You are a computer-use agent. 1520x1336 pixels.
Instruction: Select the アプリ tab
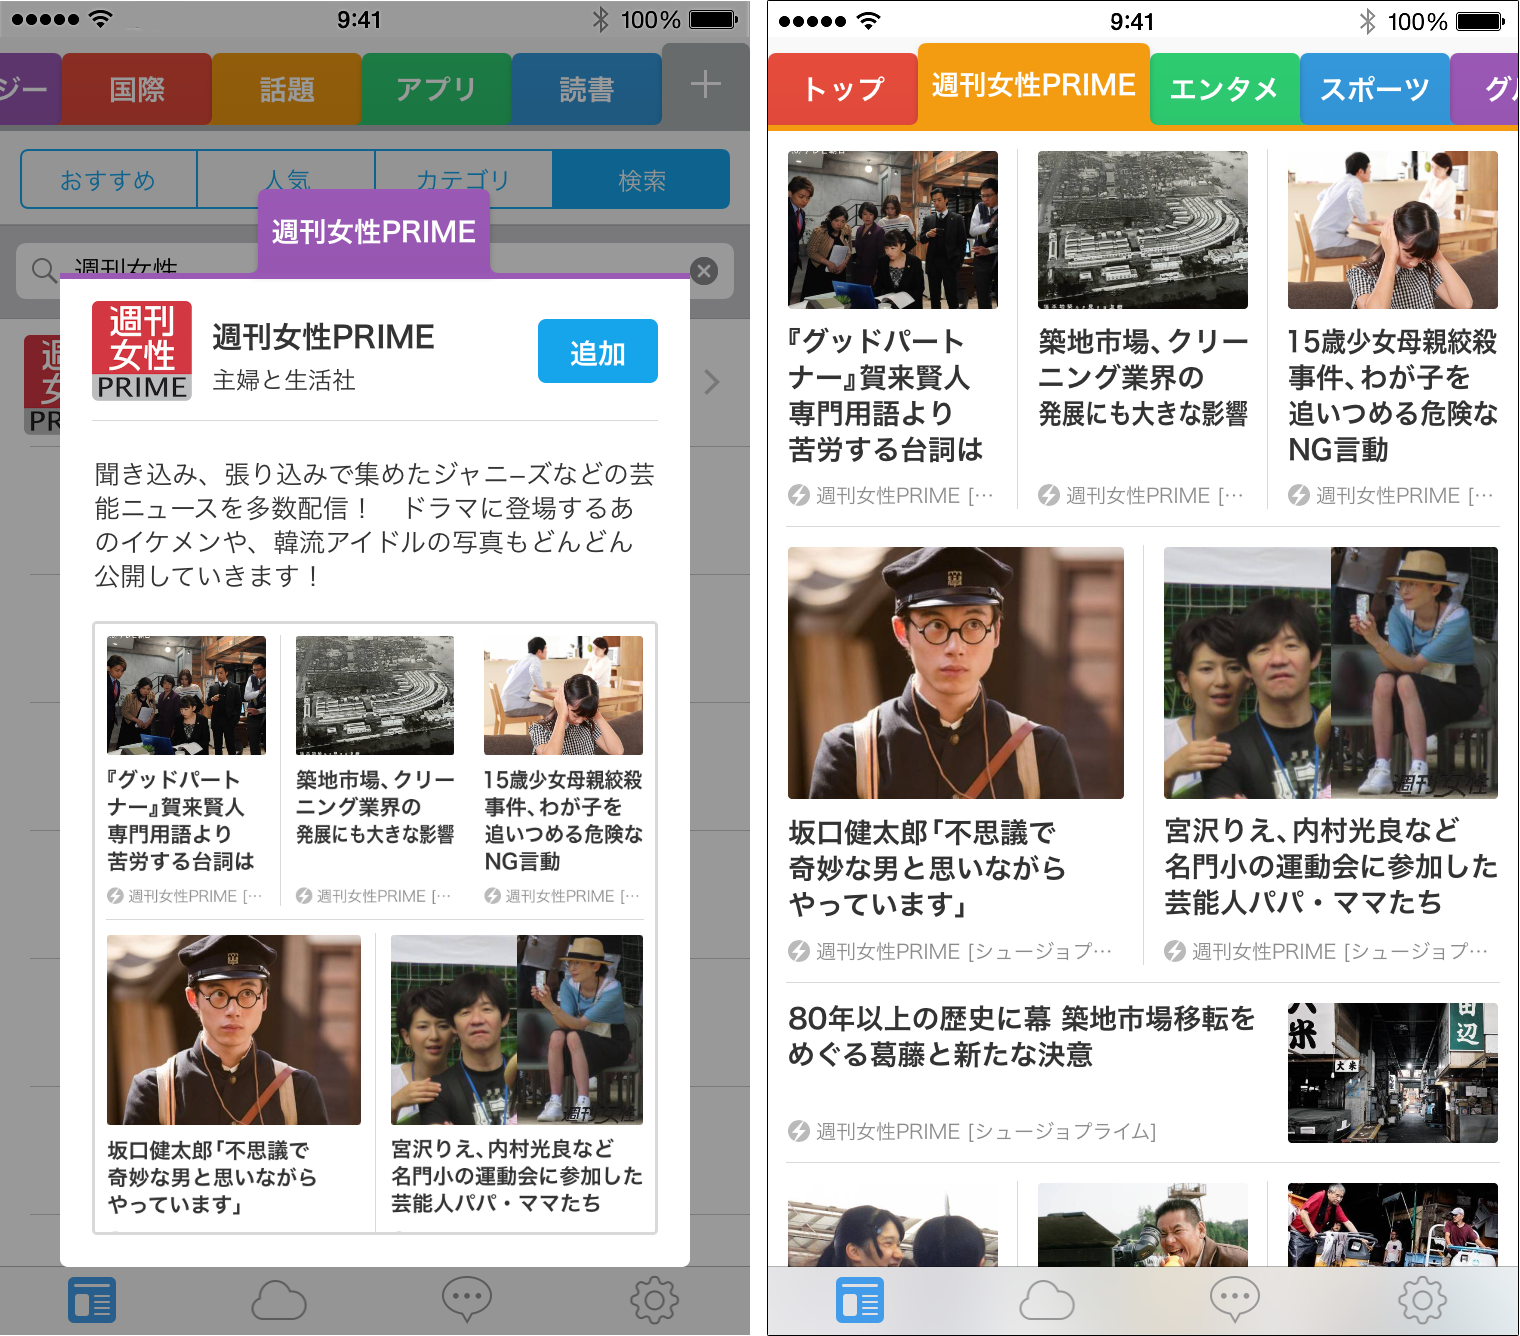(437, 89)
